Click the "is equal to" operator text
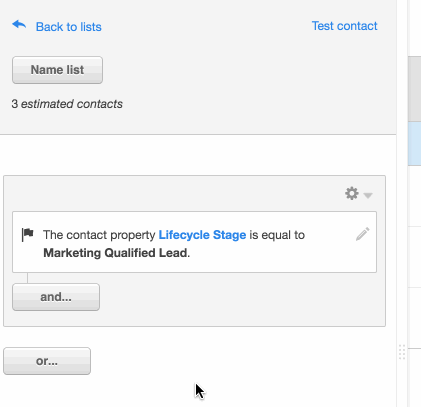 (277, 235)
